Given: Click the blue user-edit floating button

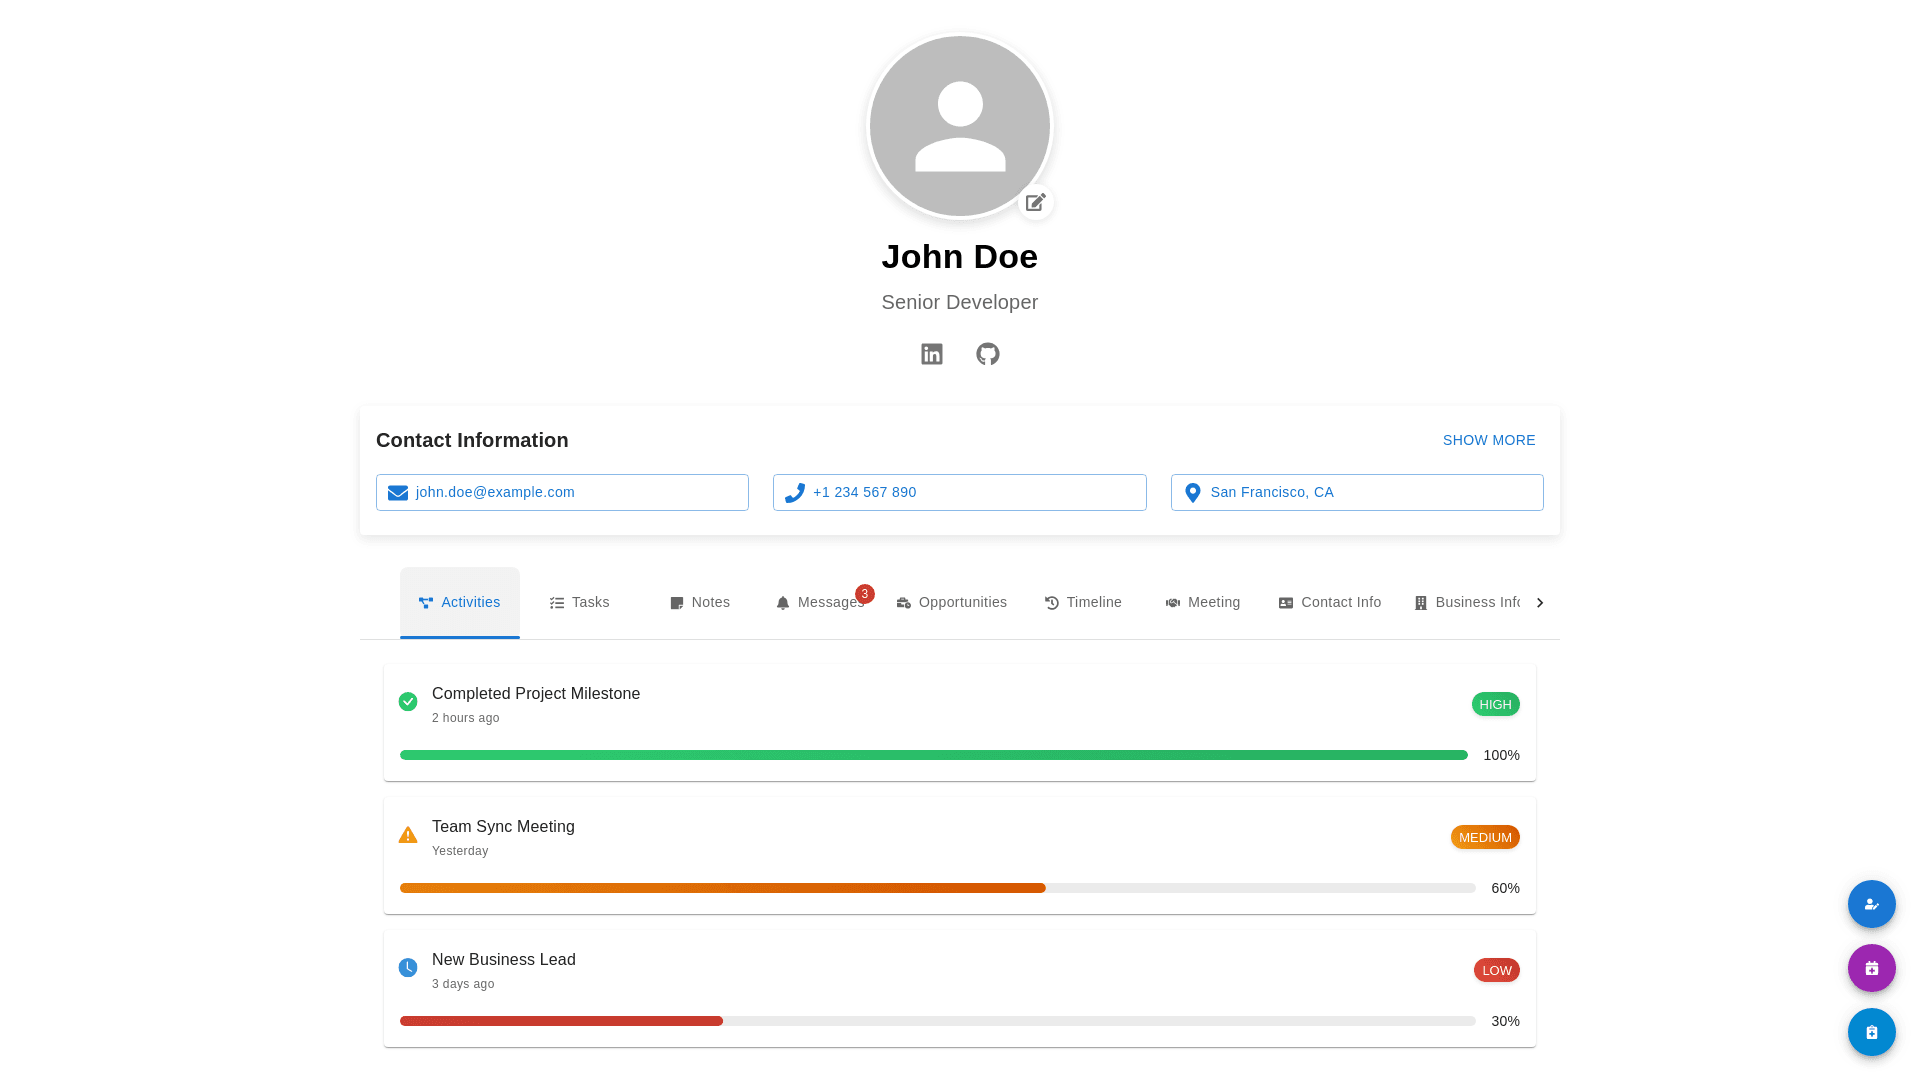Looking at the screenshot, I should click(1871, 904).
